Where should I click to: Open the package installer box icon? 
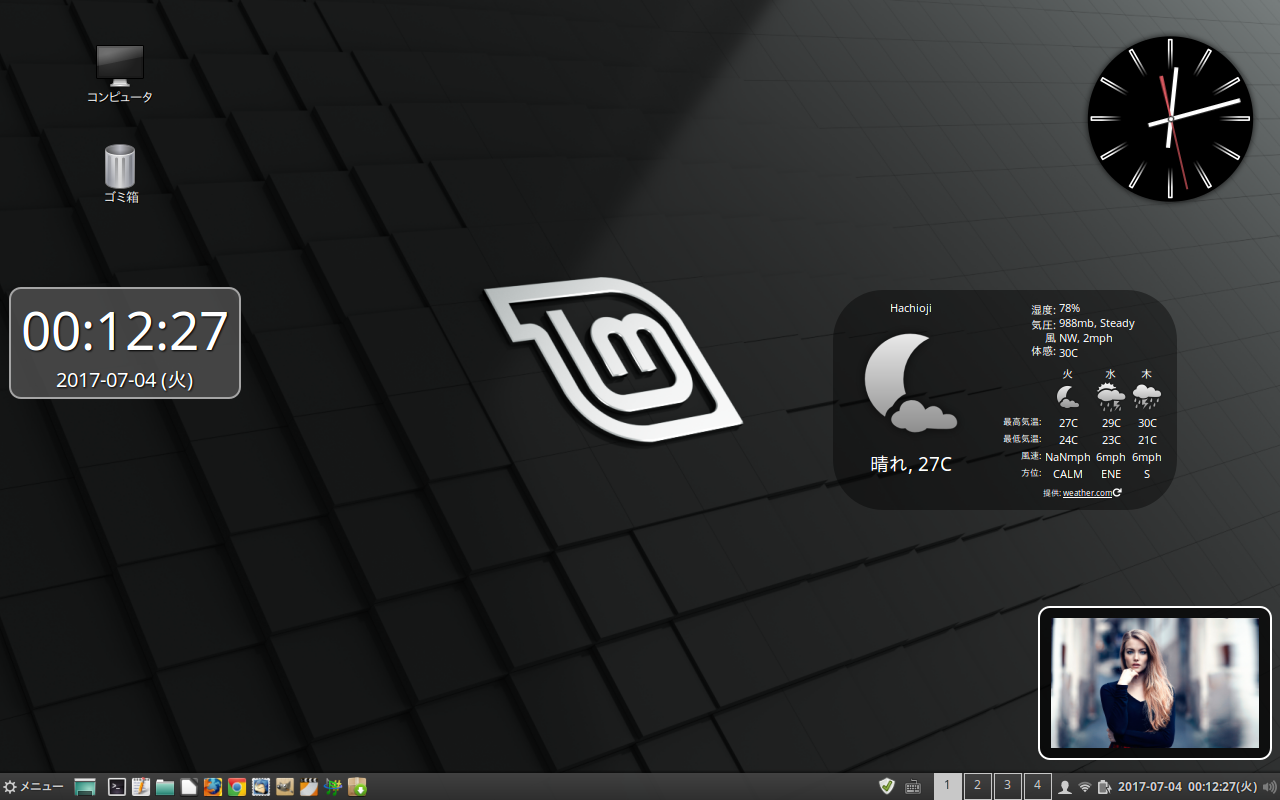pyautogui.click(x=357, y=787)
